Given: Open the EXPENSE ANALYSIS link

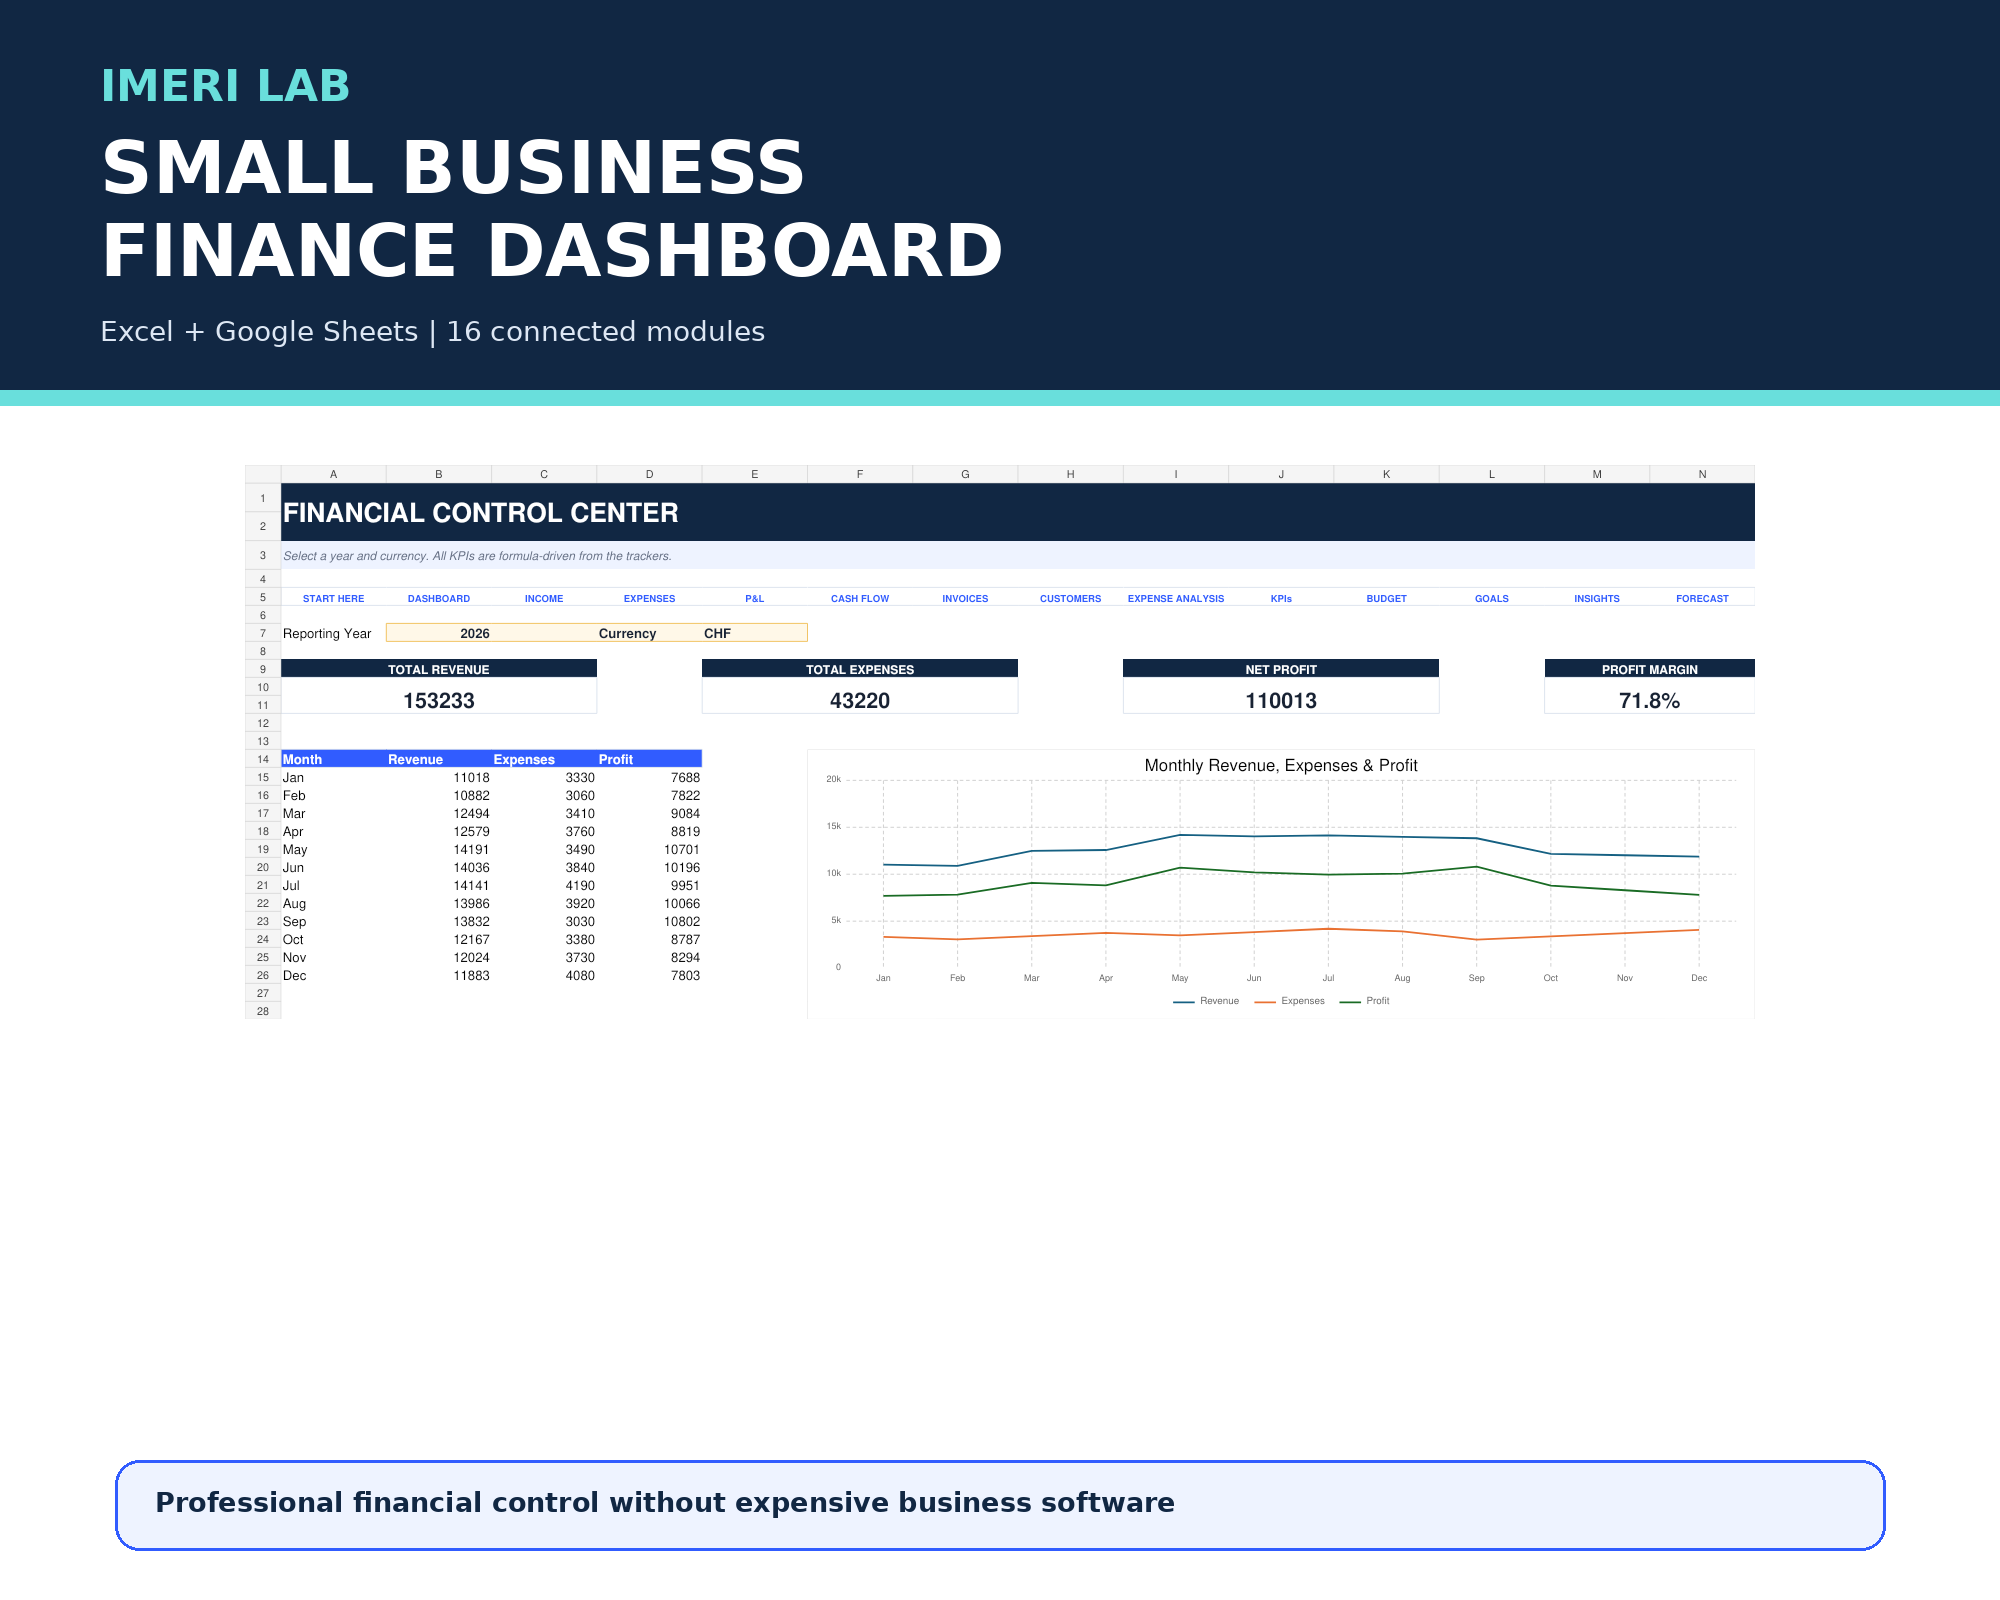Looking at the screenshot, I should (x=1176, y=598).
